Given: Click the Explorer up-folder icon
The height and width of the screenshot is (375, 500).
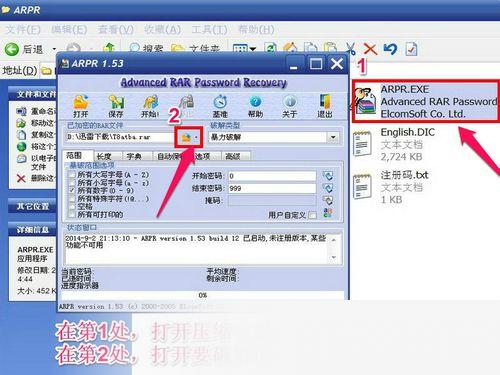Looking at the screenshot, I should tap(109, 49).
